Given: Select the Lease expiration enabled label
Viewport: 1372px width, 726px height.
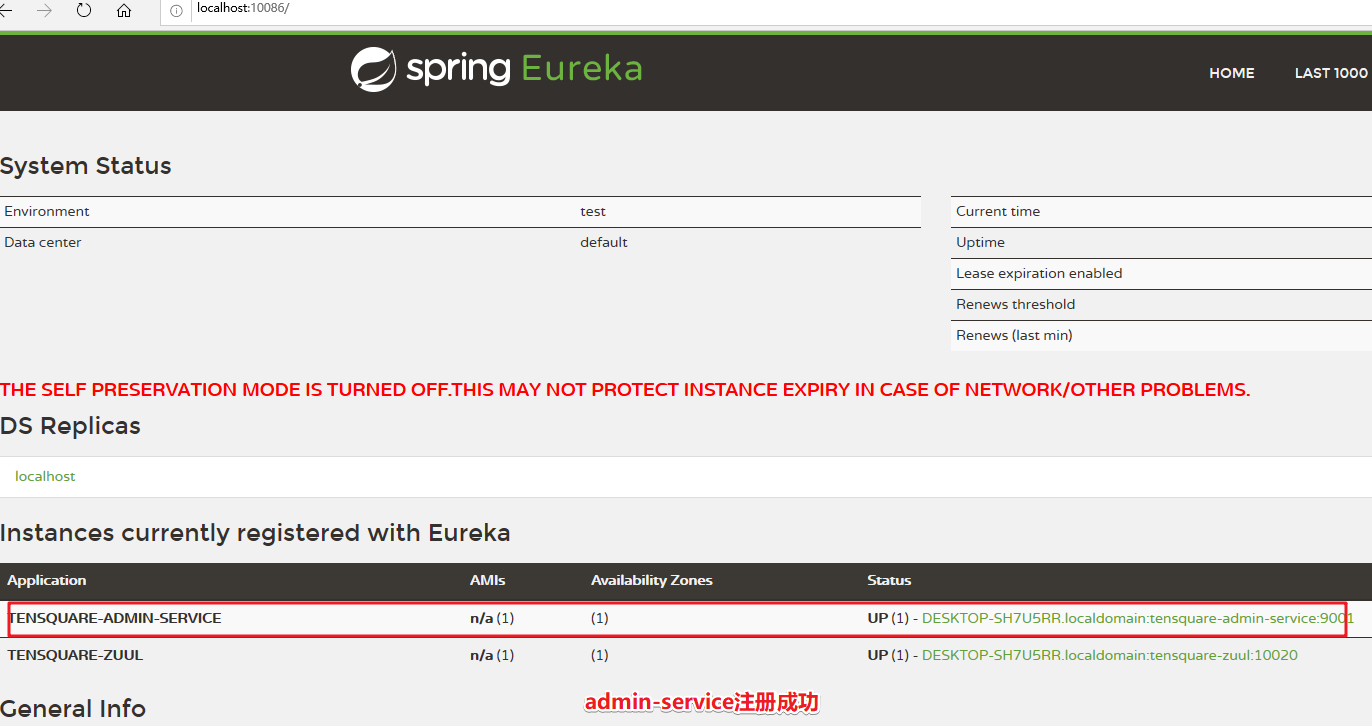Looking at the screenshot, I should [x=1039, y=273].
